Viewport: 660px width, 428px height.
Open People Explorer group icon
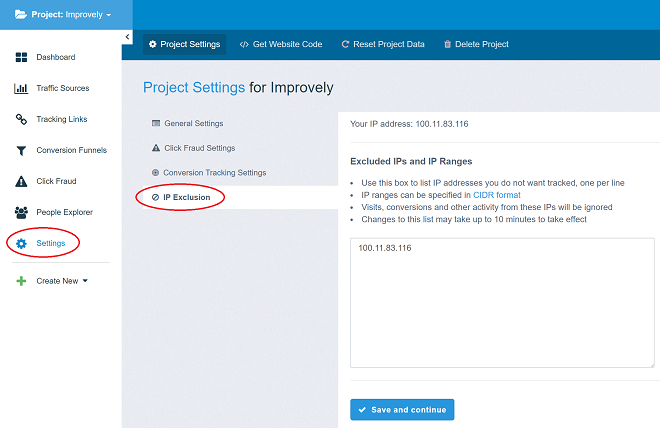pos(21,213)
